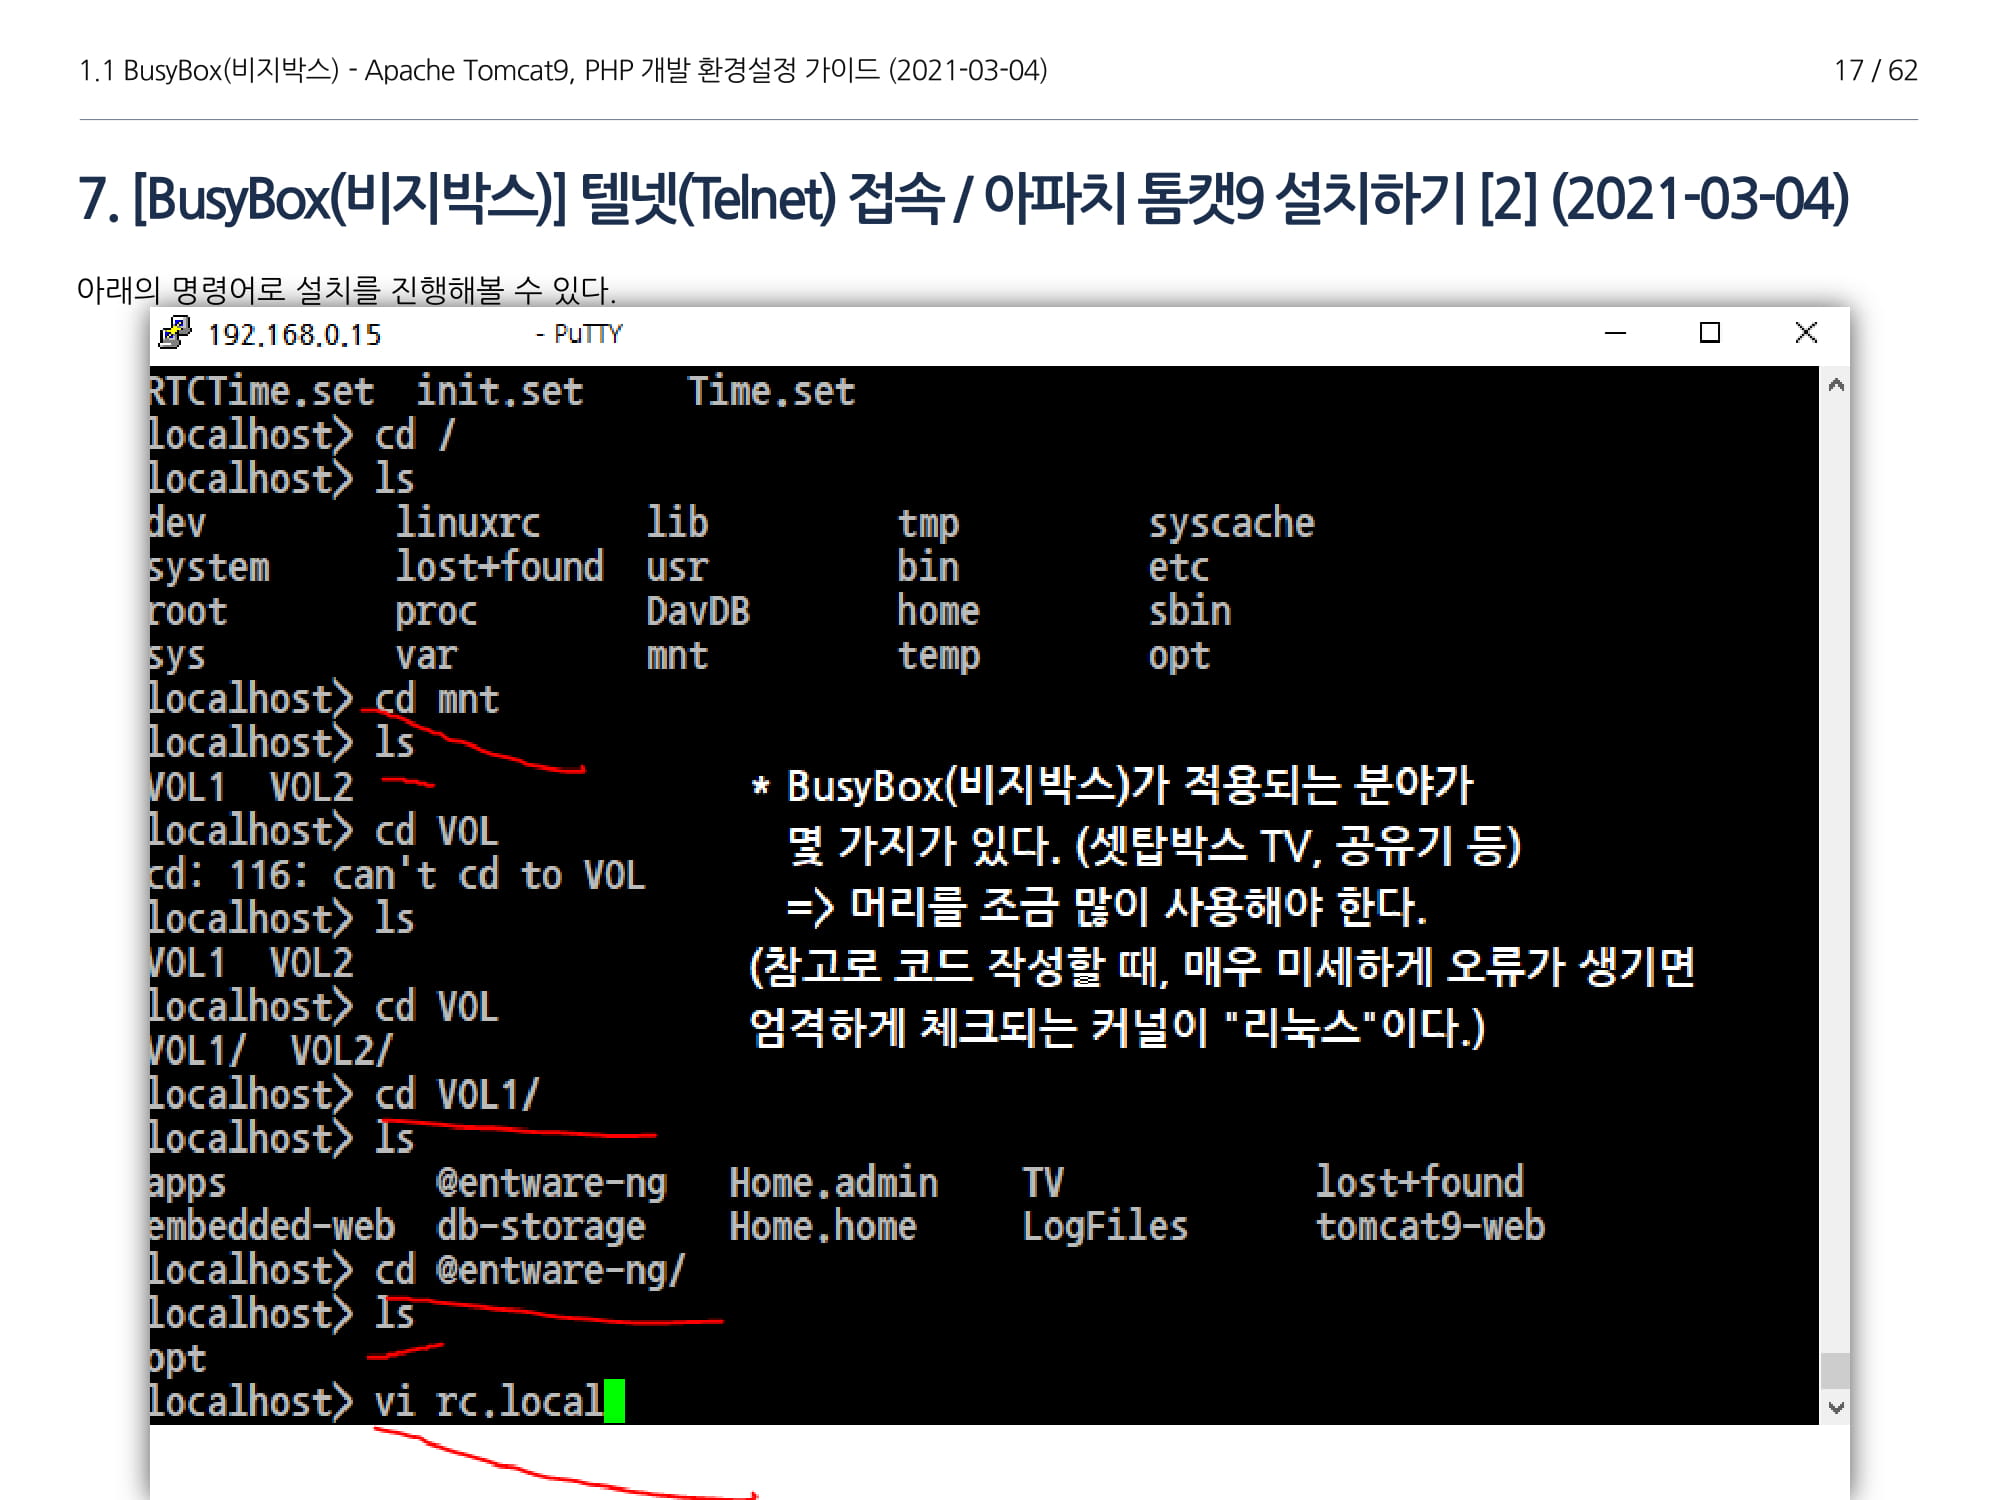
Task: Click '@entware-ng' entry in ls output
Action: tap(551, 1182)
